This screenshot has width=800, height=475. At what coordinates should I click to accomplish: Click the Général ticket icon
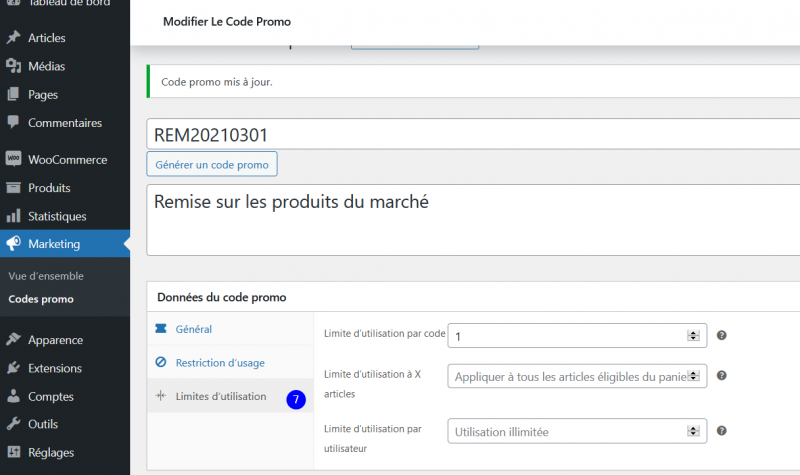pyautogui.click(x=161, y=328)
